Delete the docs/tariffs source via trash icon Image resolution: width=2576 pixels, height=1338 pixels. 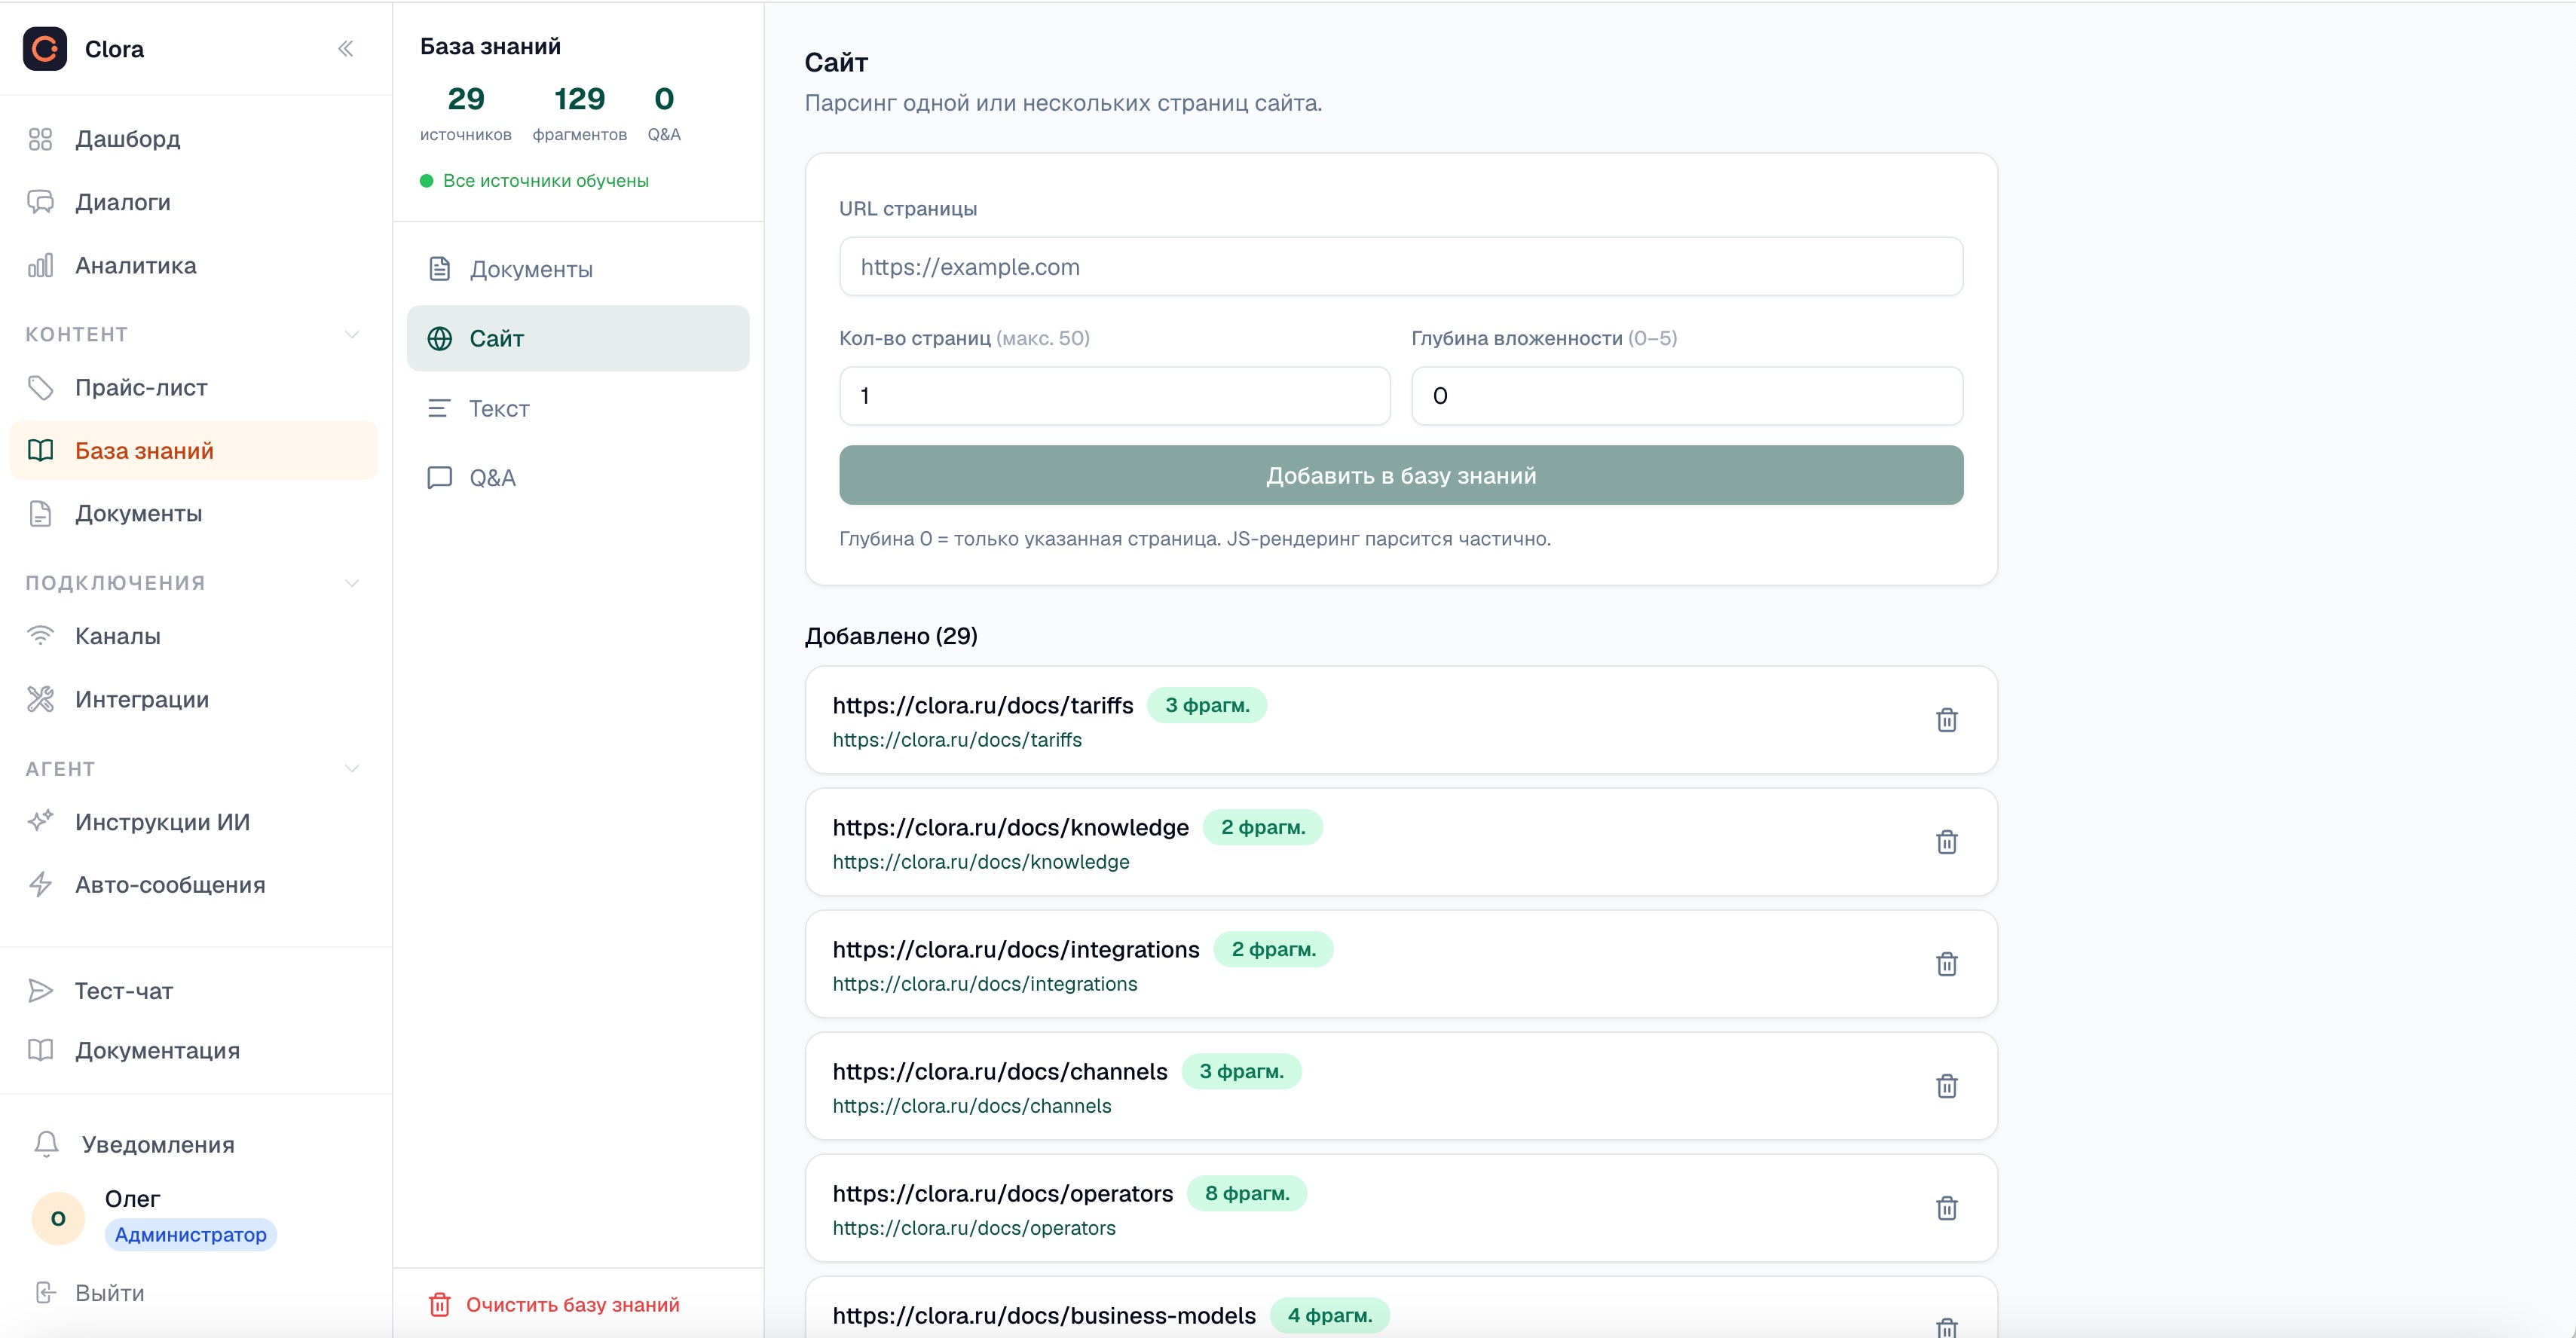coord(1946,720)
